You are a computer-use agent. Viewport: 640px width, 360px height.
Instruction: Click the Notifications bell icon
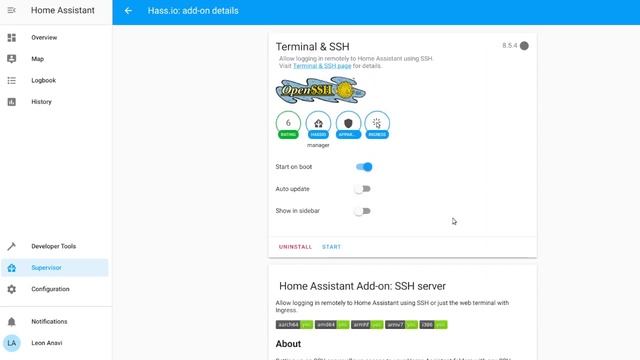pos(11,322)
